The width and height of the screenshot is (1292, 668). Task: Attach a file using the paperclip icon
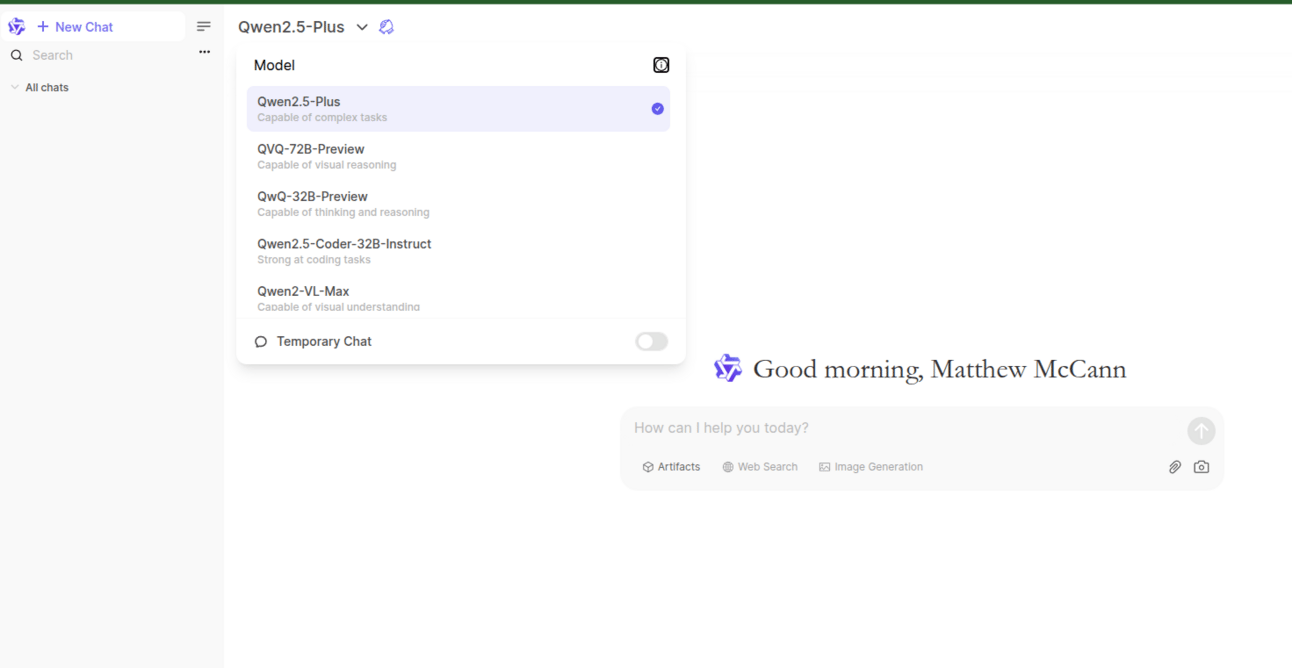[x=1175, y=467]
